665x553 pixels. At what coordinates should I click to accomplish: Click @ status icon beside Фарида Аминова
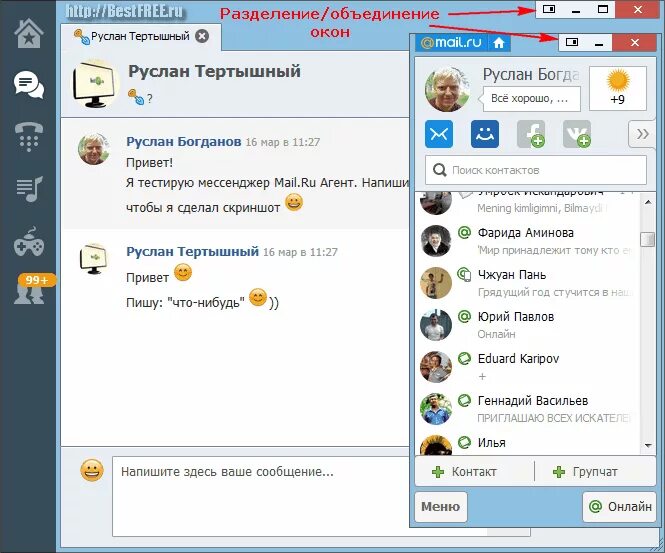point(464,232)
